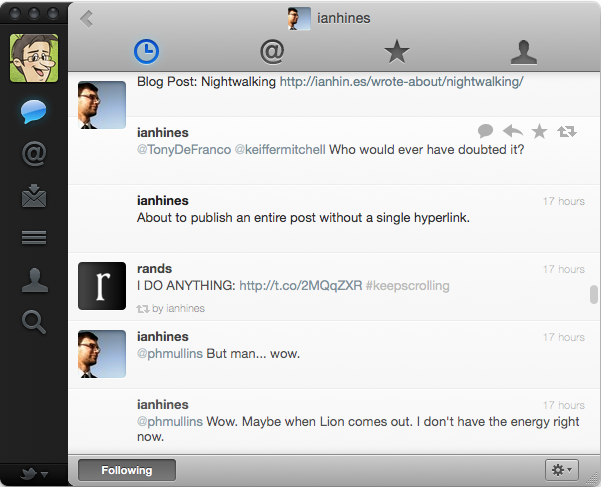
Task: Open the #keepscrolling hashtag
Action: click(x=407, y=286)
